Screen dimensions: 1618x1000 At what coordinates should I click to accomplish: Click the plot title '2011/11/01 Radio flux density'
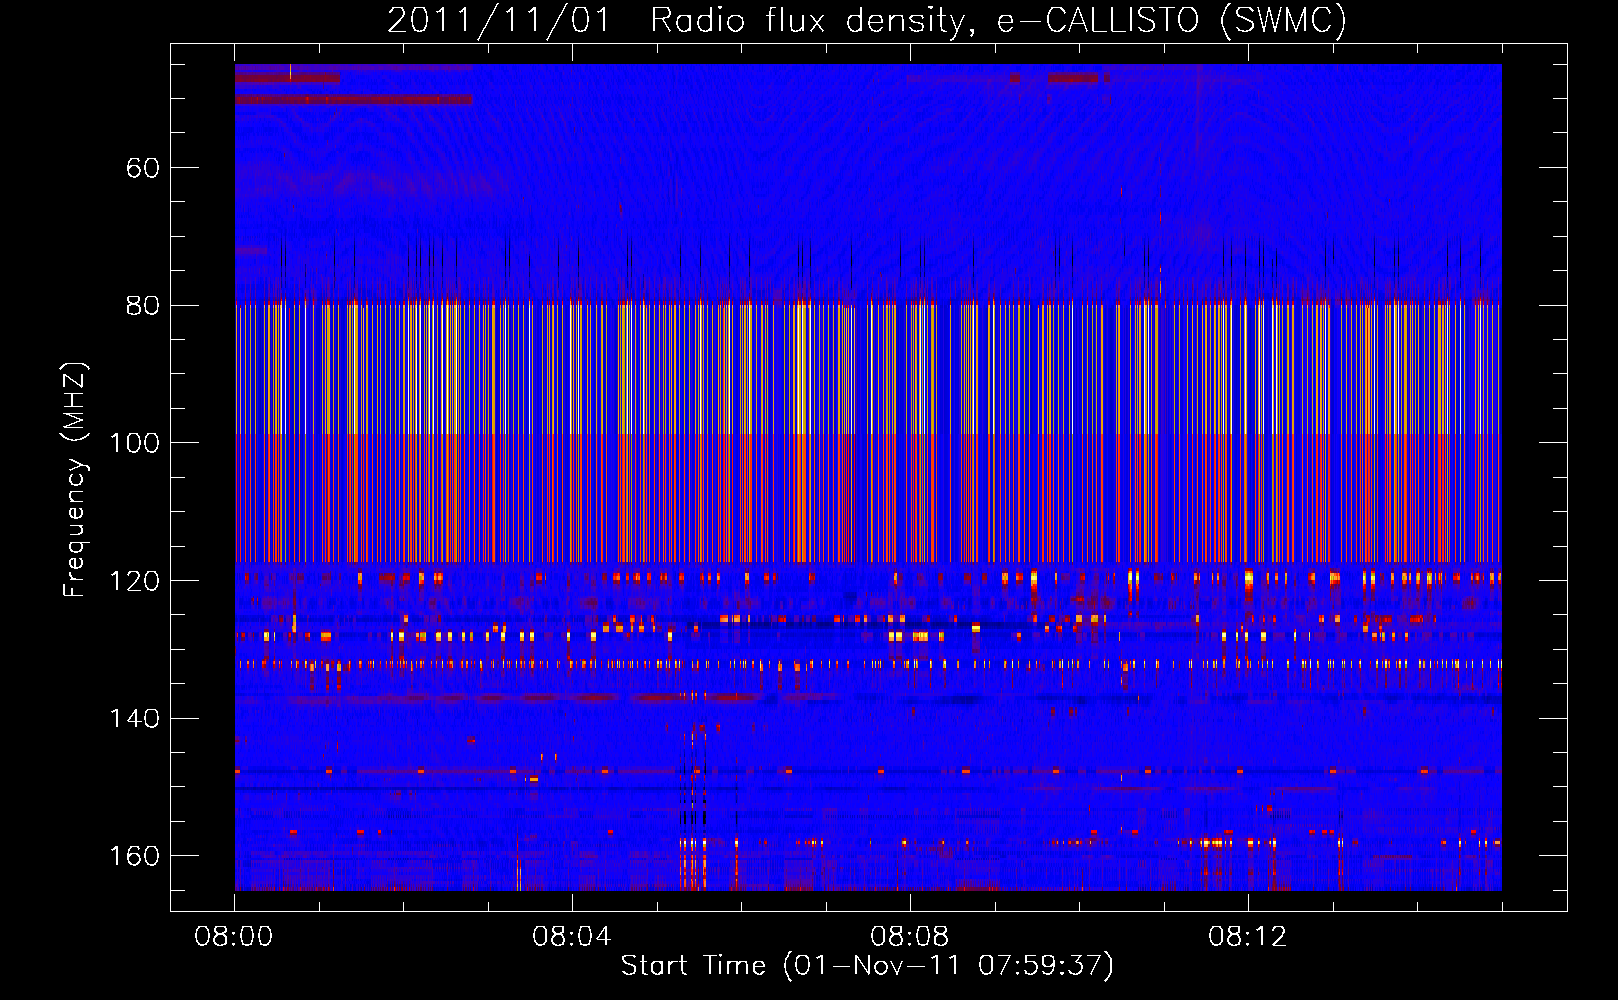[x=866, y=20]
